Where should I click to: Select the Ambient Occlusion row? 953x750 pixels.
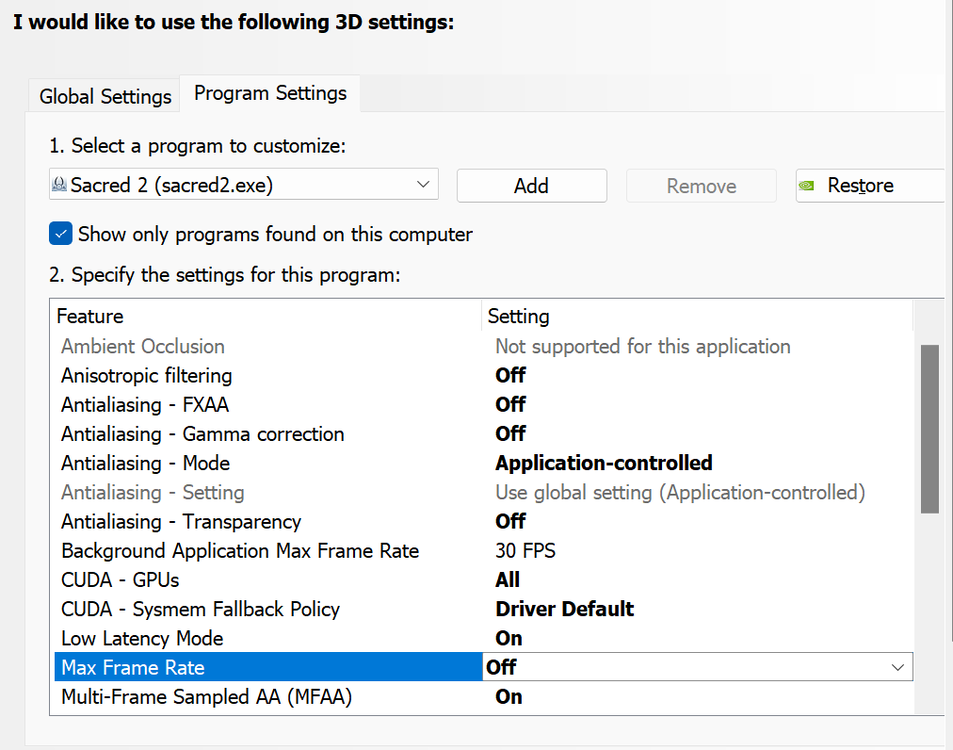[x=483, y=346]
